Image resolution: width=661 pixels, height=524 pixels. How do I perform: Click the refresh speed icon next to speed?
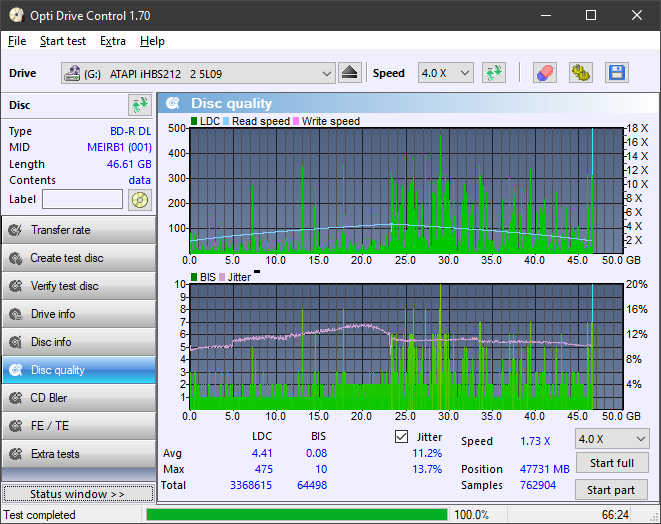[x=493, y=73]
